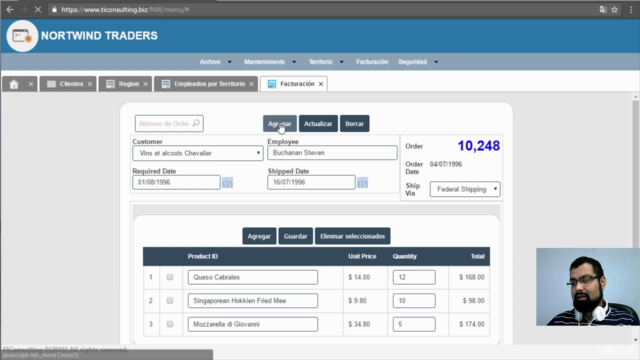640x360 pixels.
Task: Expand the Mantenimiento menu
Action: tap(270, 62)
